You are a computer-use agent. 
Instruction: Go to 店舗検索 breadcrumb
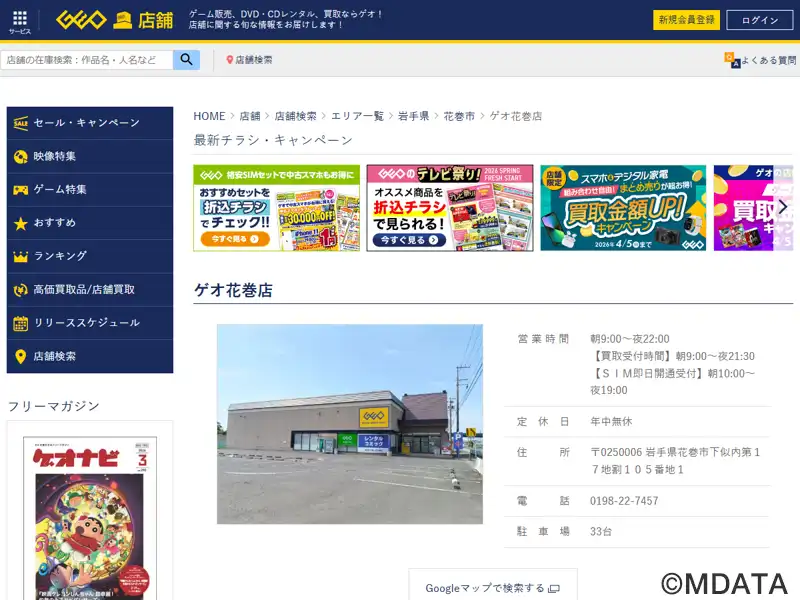[x=295, y=116]
